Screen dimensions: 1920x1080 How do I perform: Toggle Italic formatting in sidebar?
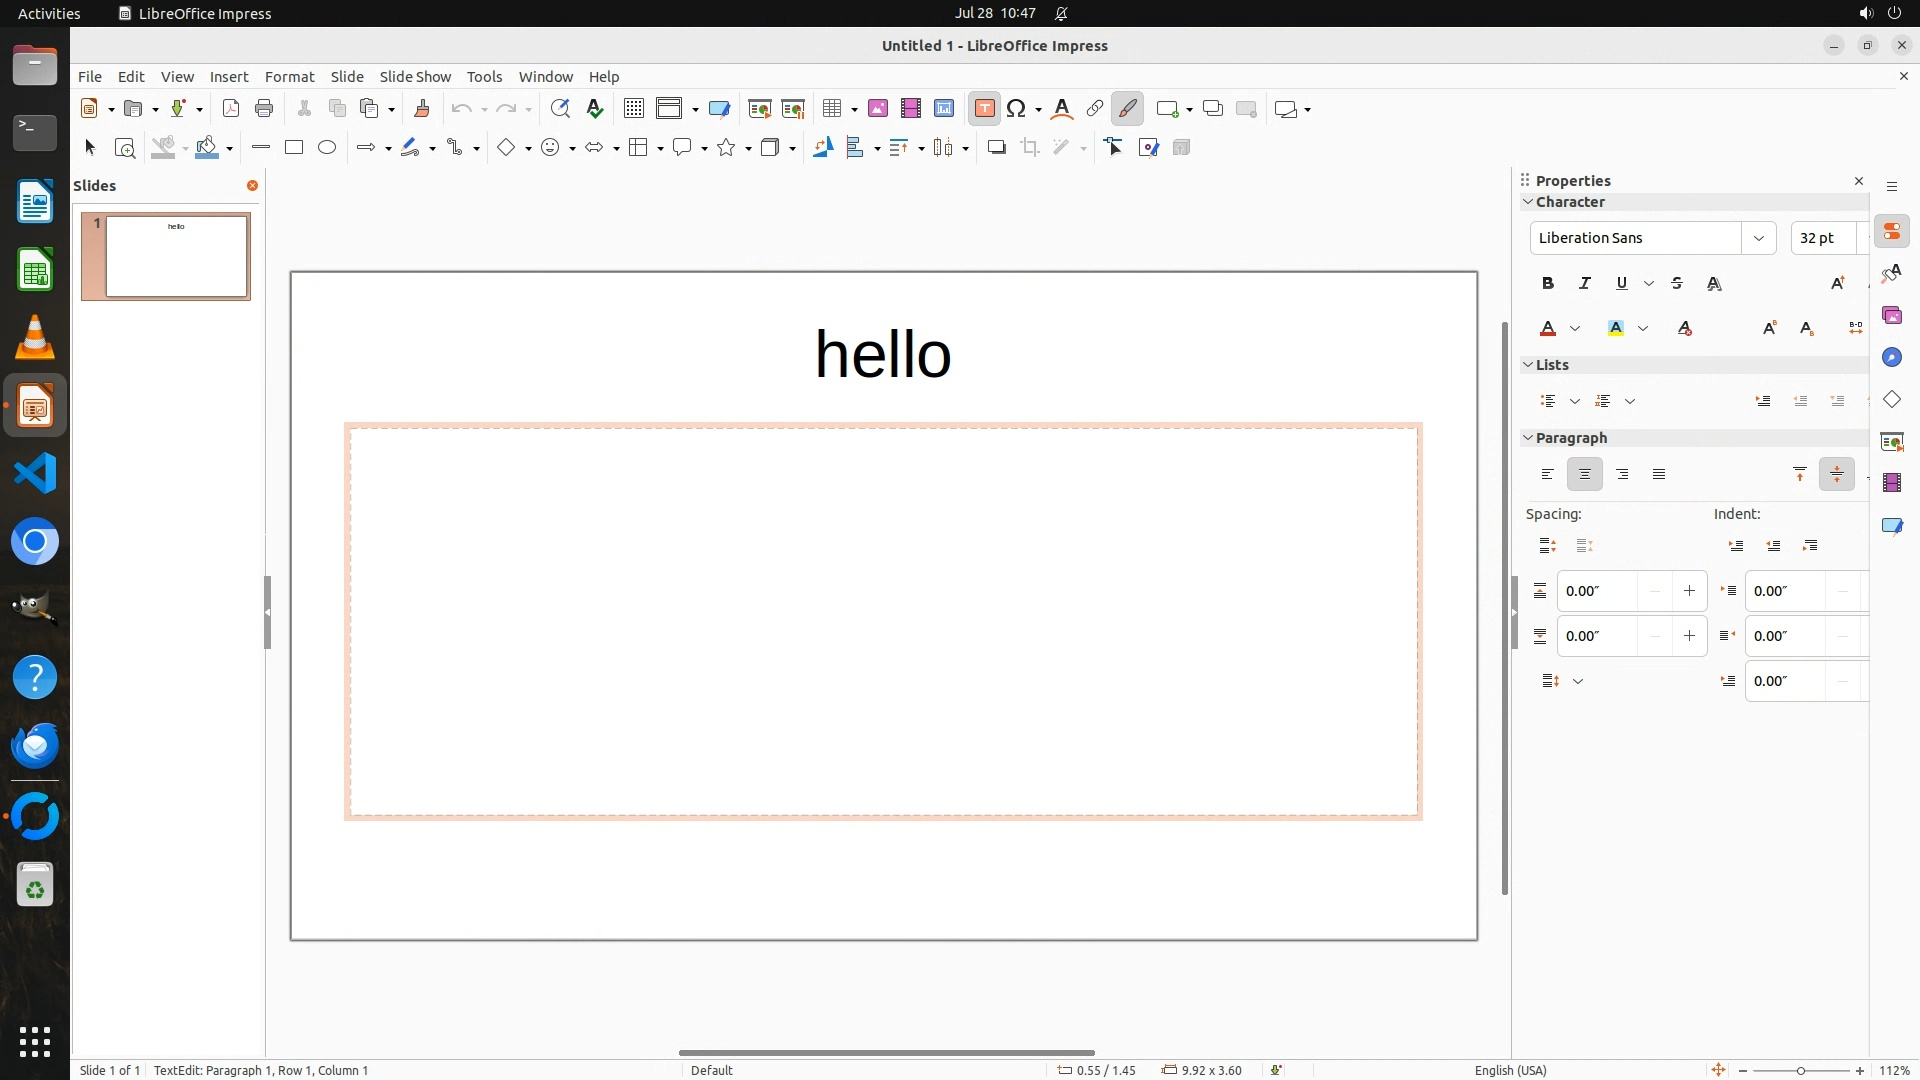(1585, 284)
